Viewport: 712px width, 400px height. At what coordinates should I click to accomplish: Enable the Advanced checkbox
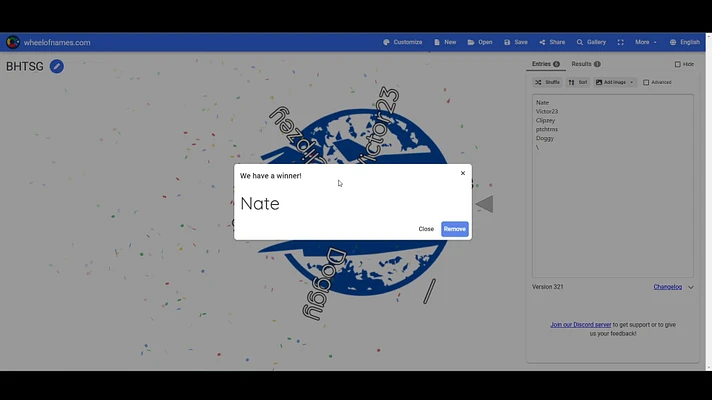pyautogui.click(x=646, y=82)
